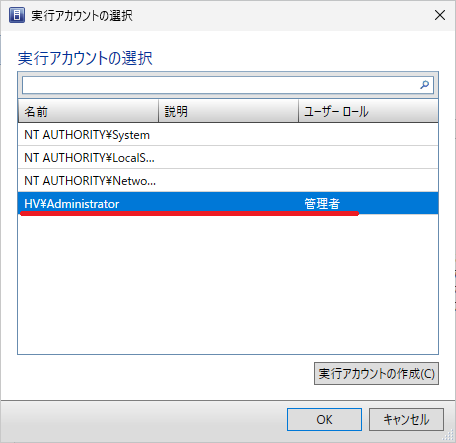Click the 実行アカウントの作成(C) button
The image size is (456, 443).
click(x=376, y=374)
